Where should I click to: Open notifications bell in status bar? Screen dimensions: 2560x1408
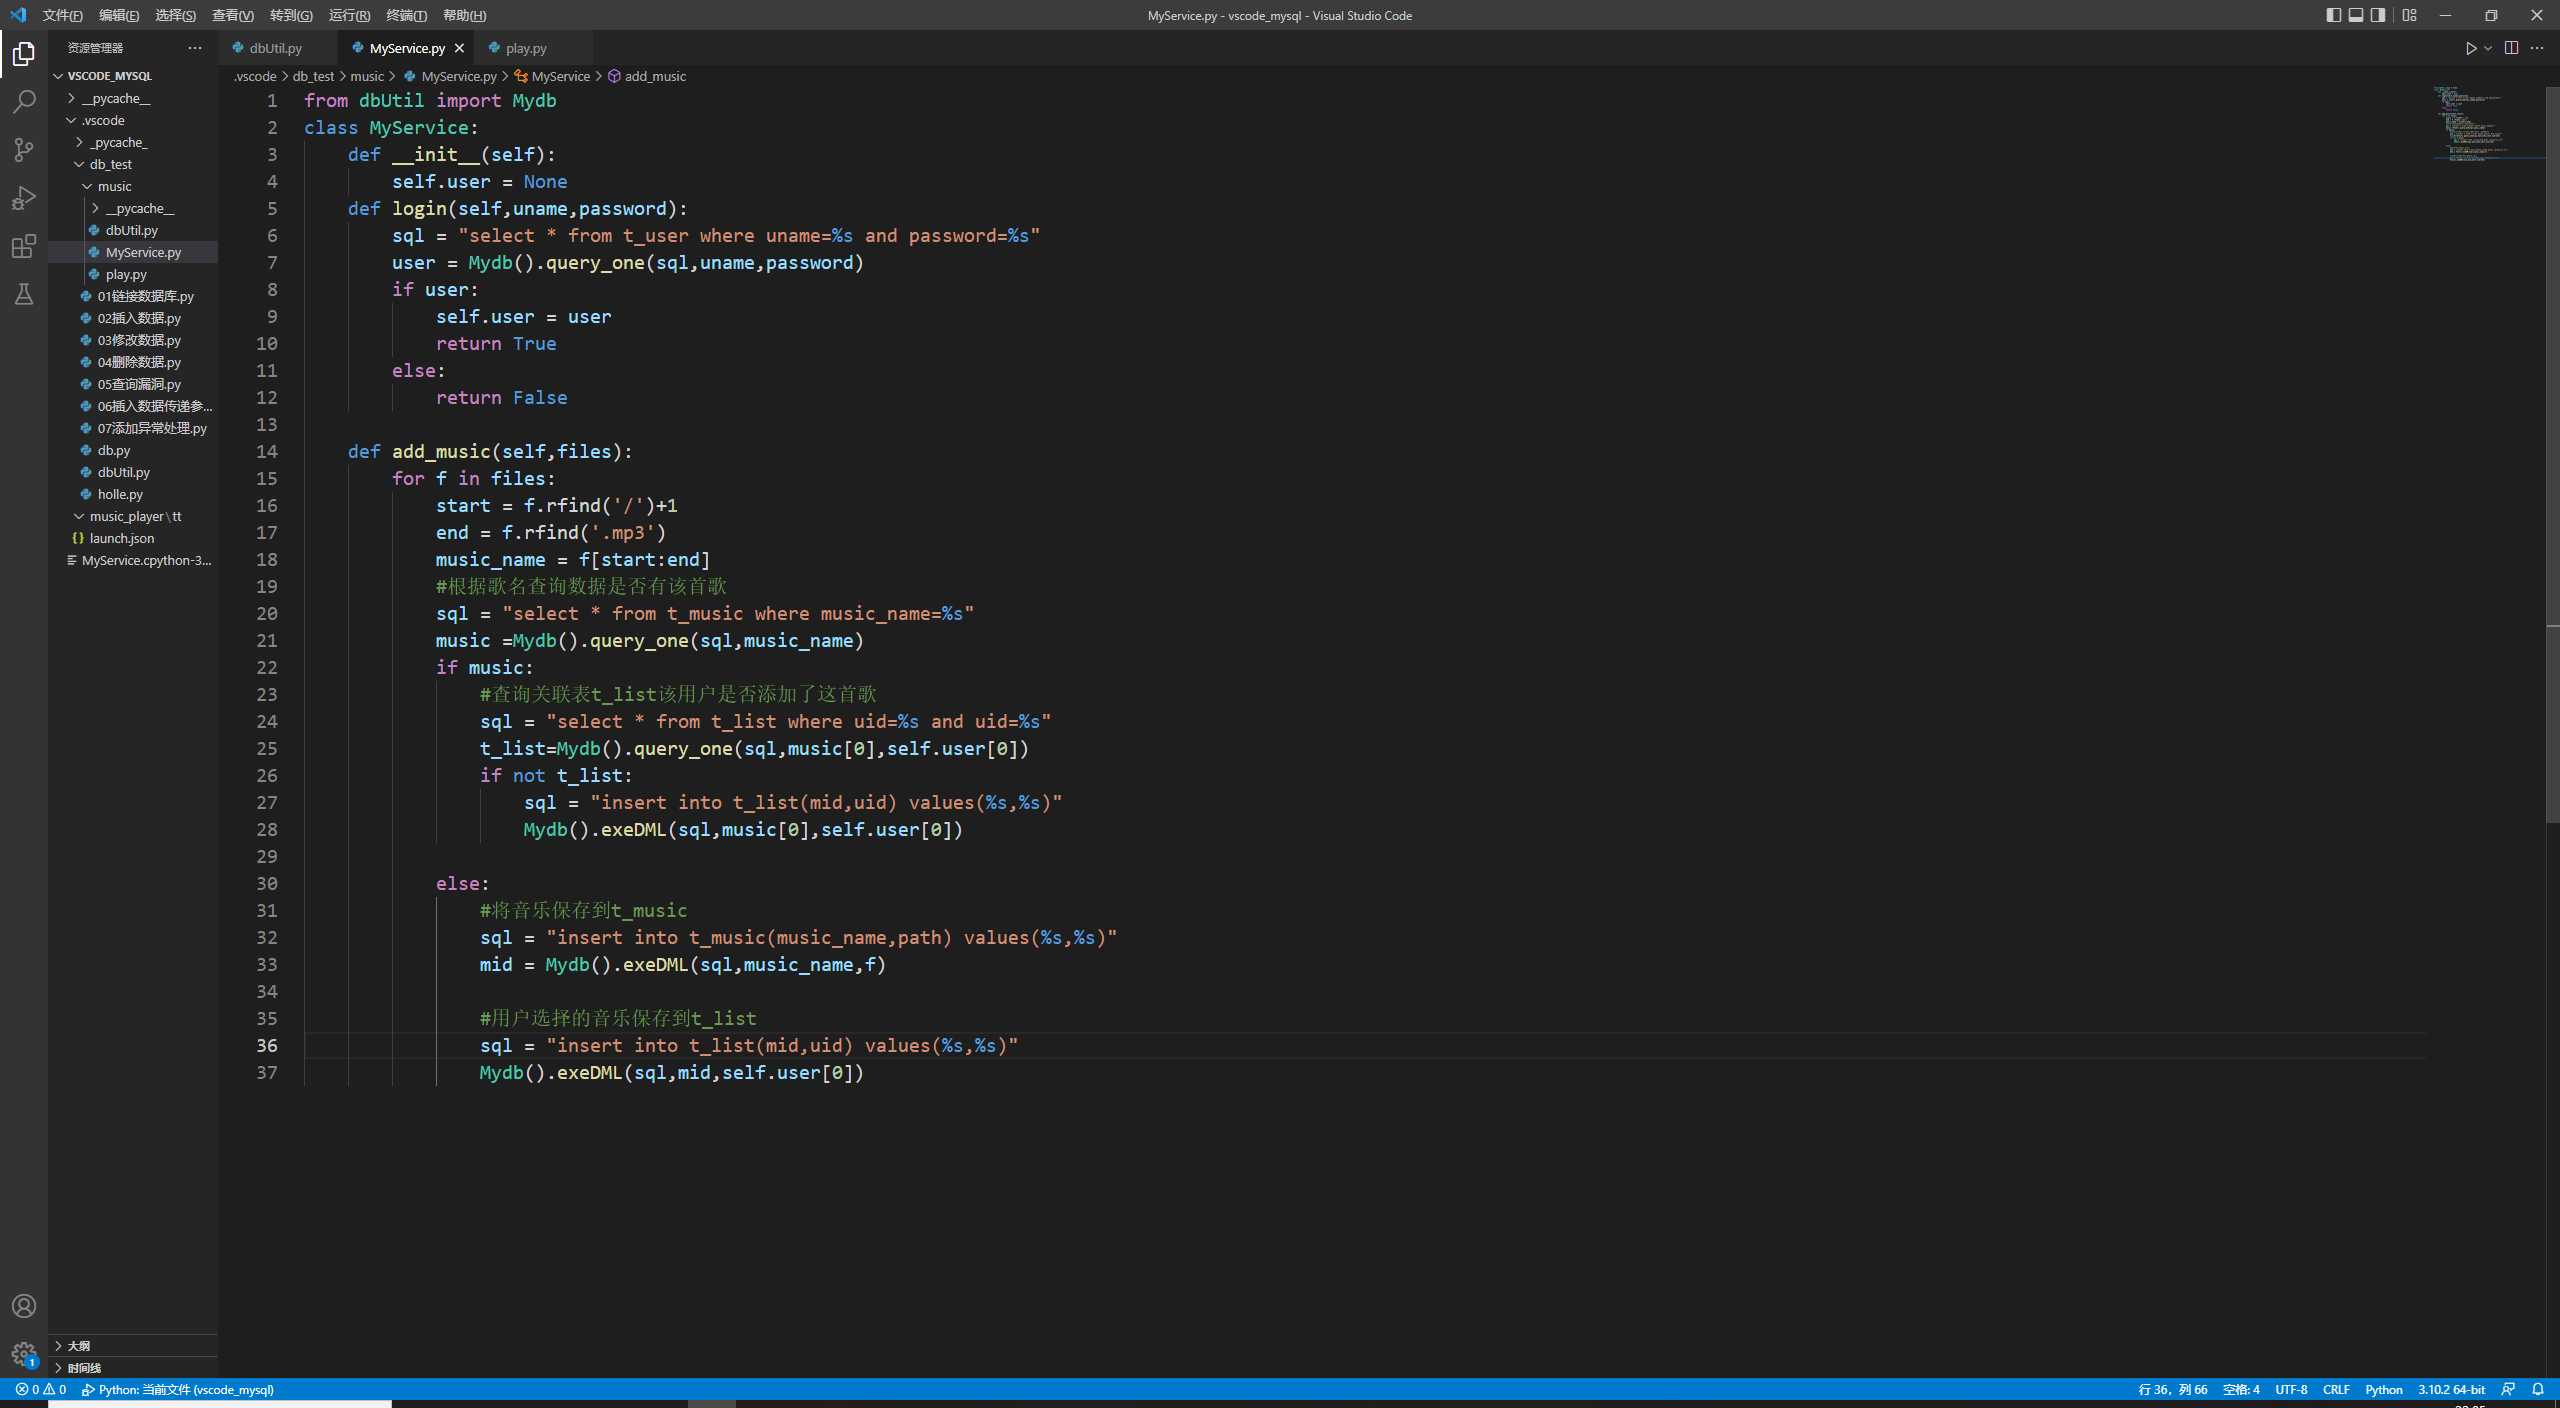2538,1390
